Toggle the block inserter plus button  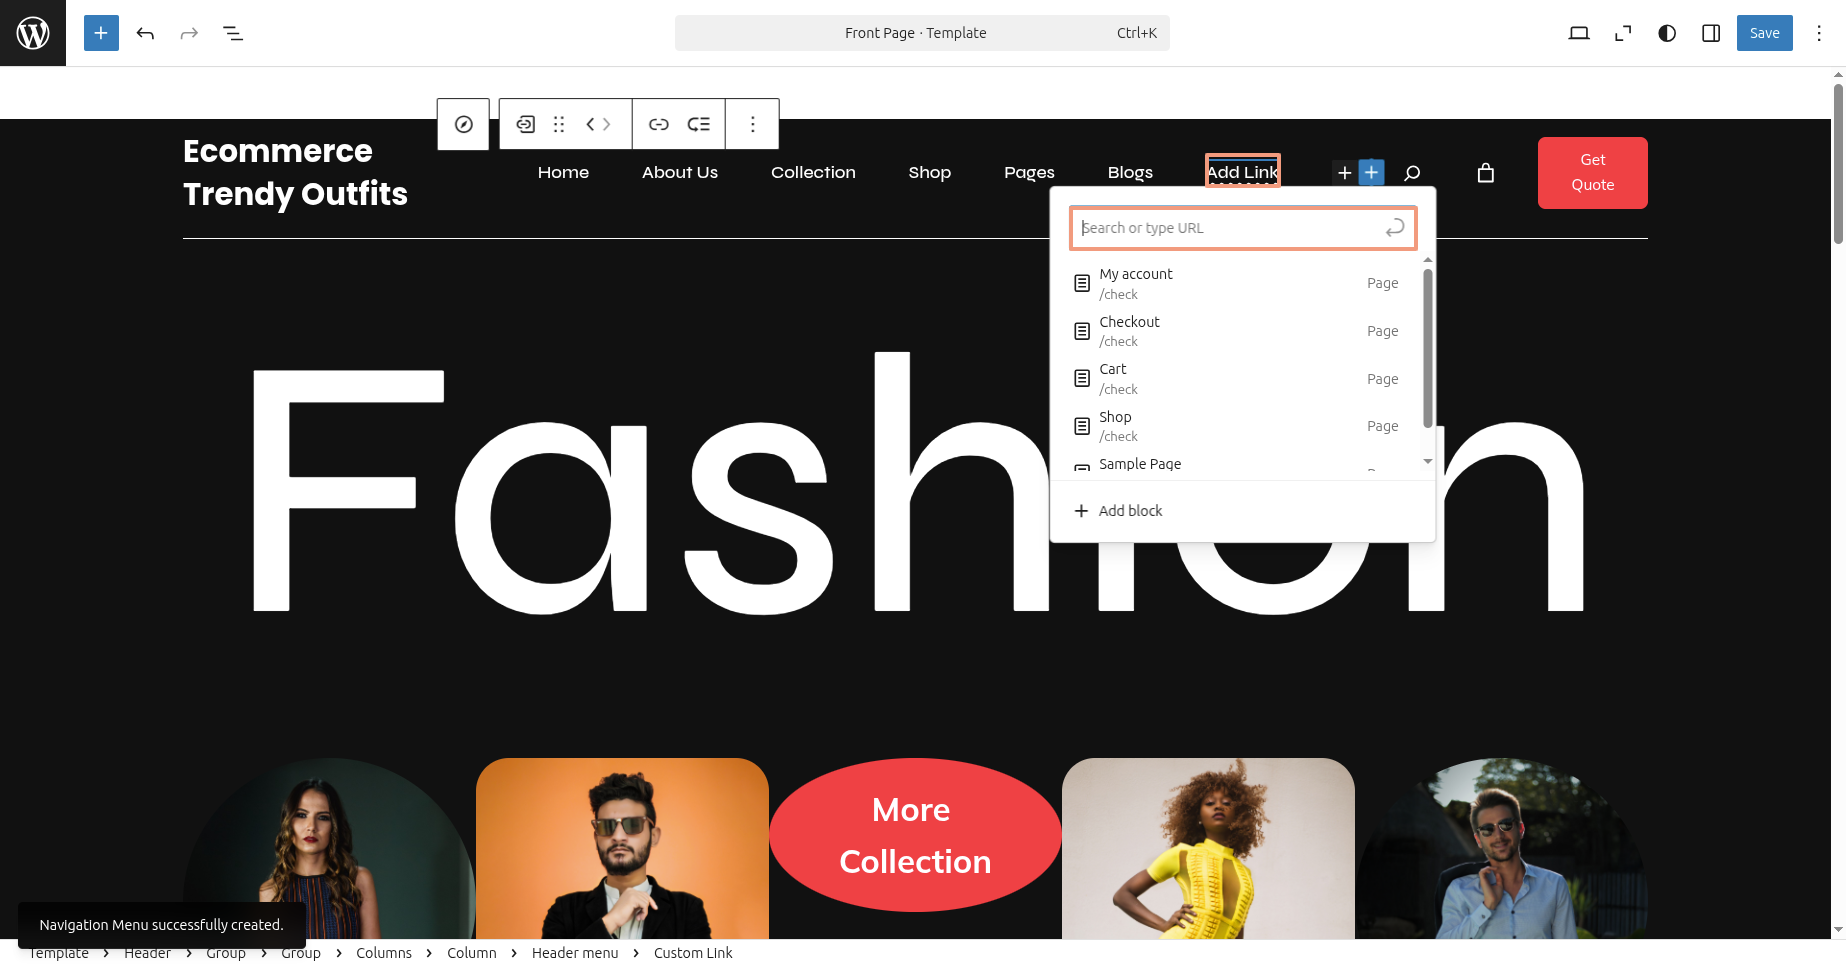pyautogui.click(x=101, y=33)
